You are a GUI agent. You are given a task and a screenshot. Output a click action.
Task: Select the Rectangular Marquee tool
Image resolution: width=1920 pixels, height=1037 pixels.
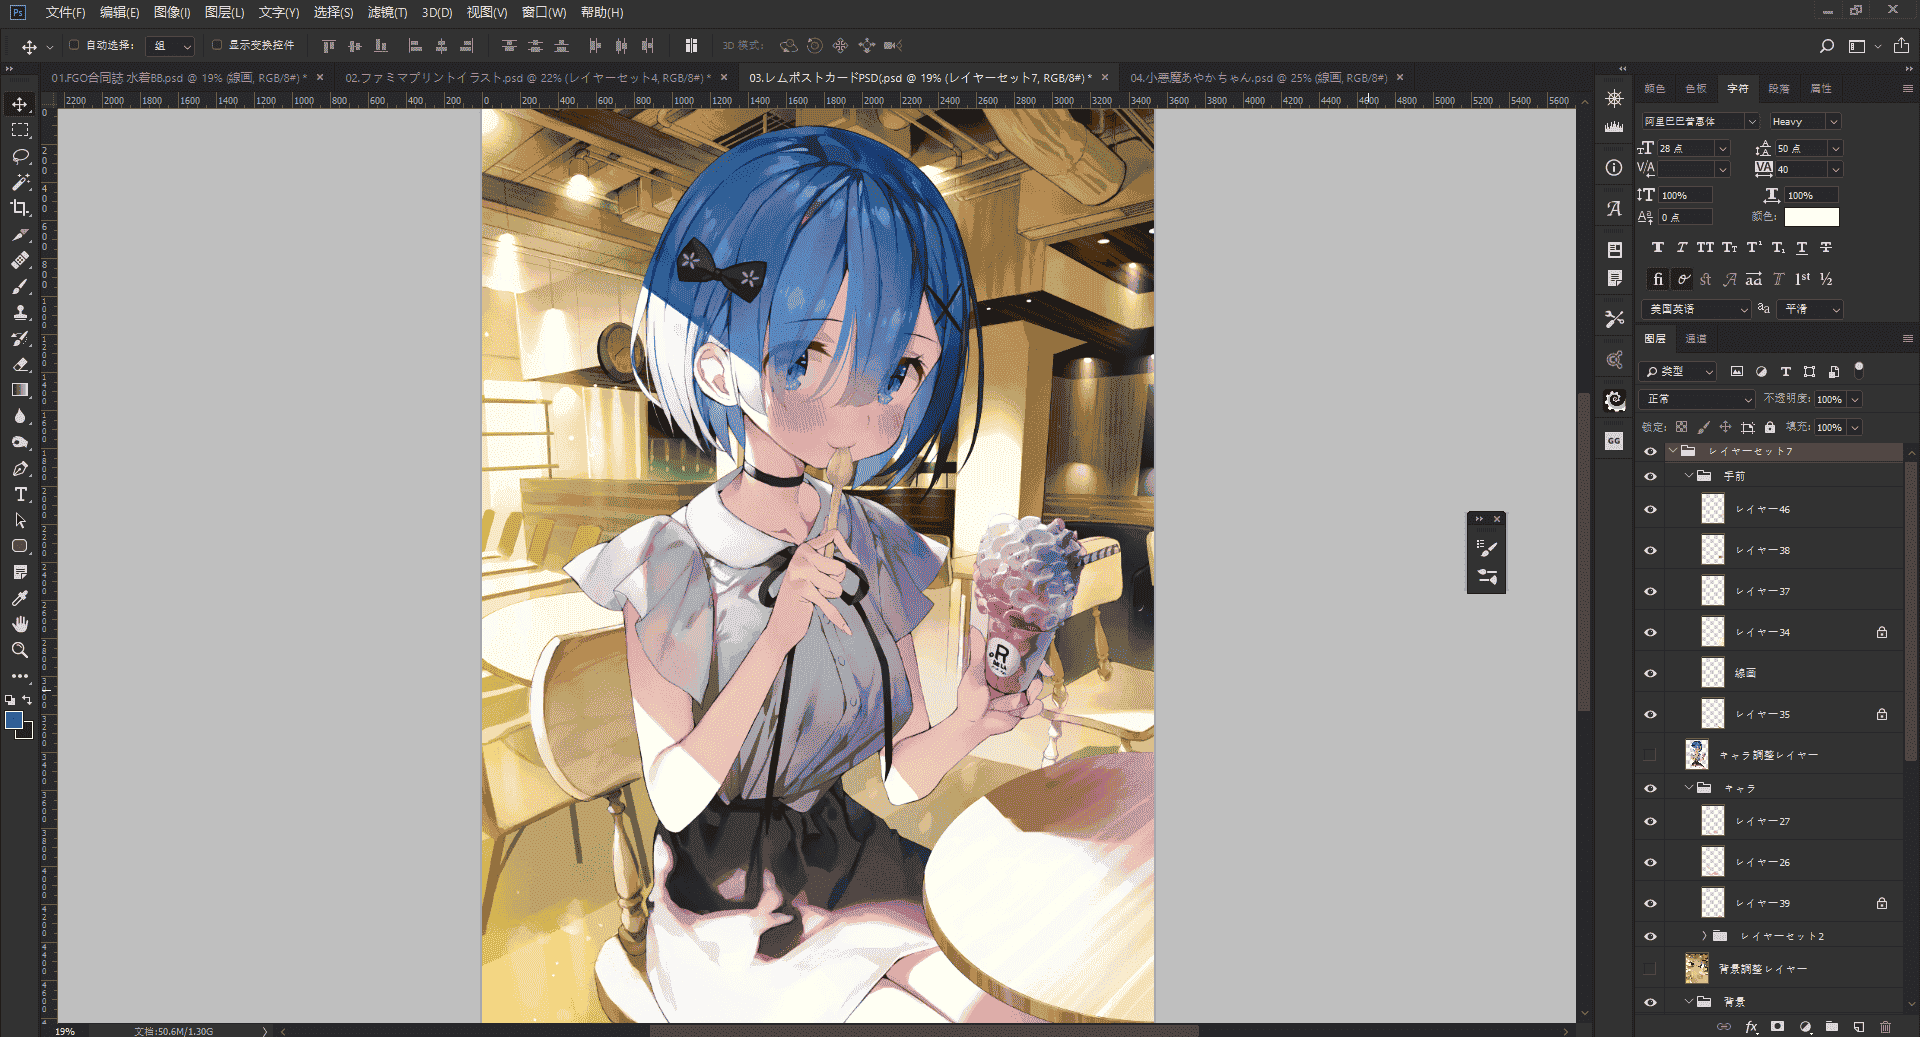pyautogui.click(x=20, y=130)
